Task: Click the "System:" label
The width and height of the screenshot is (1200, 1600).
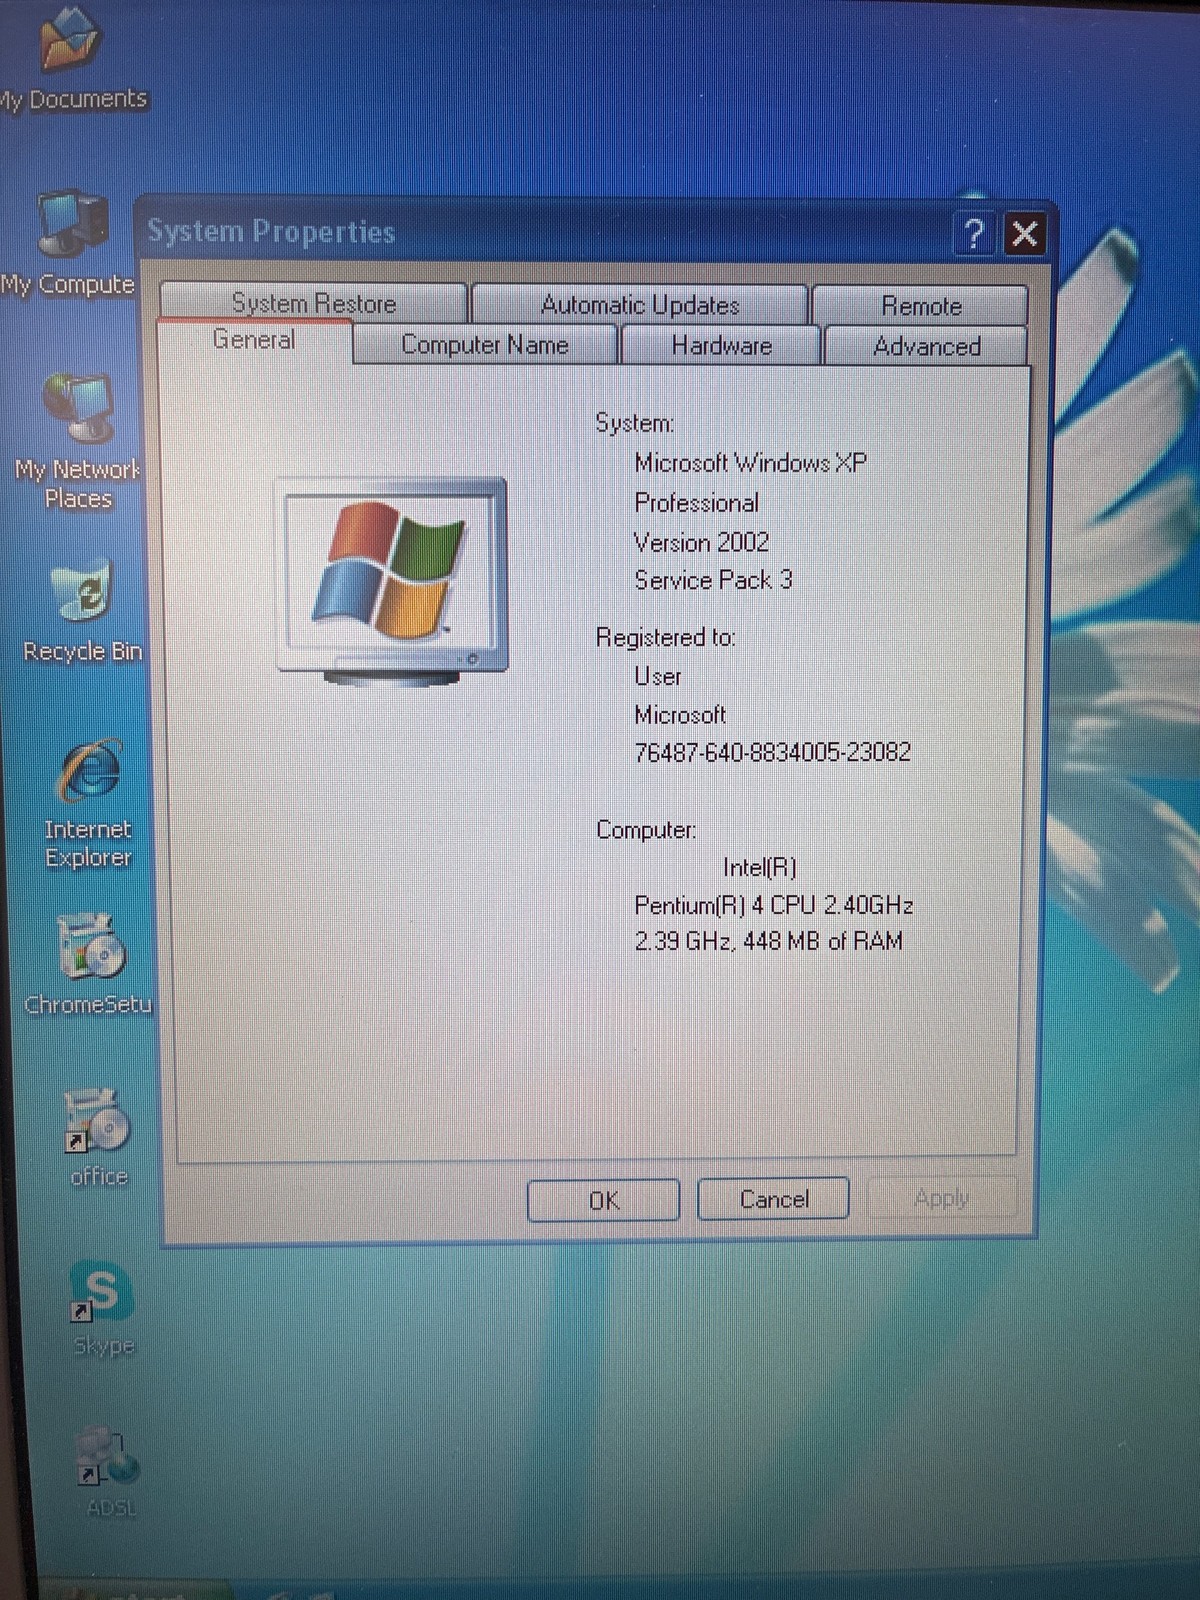Action: coord(635,423)
